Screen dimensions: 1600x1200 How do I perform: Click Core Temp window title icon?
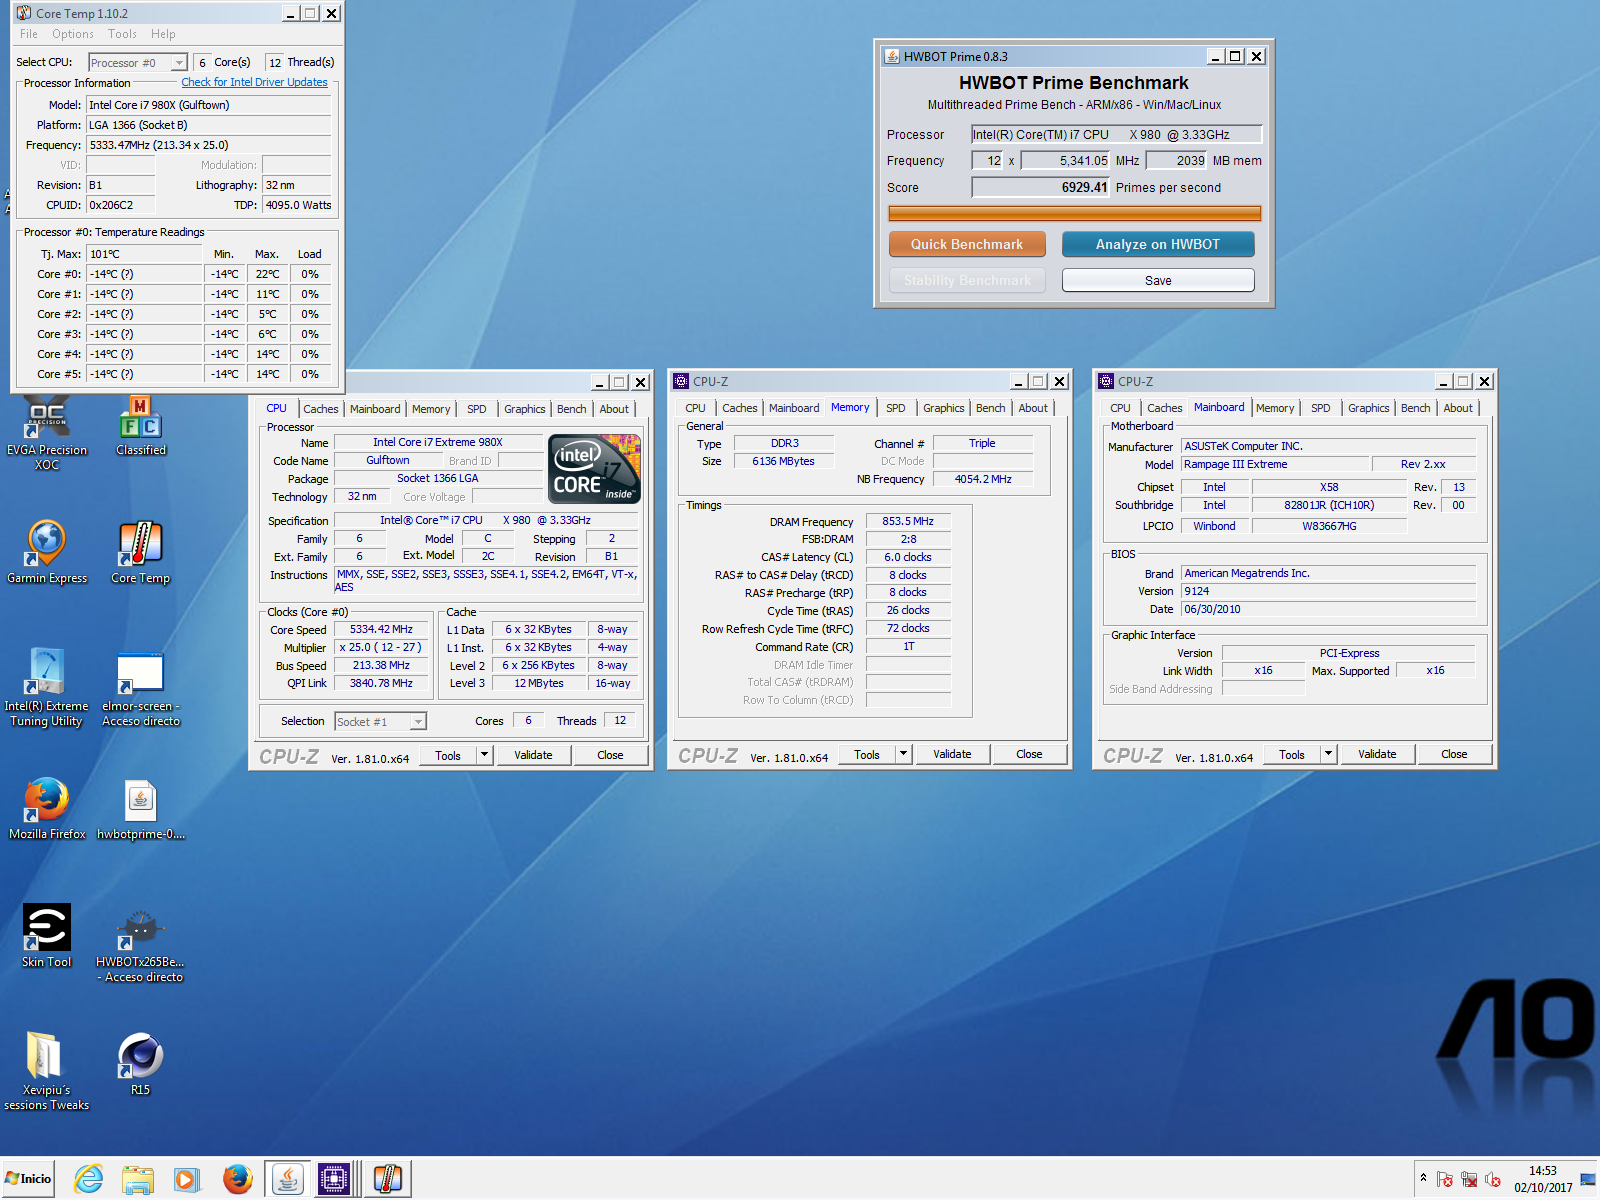(23, 13)
